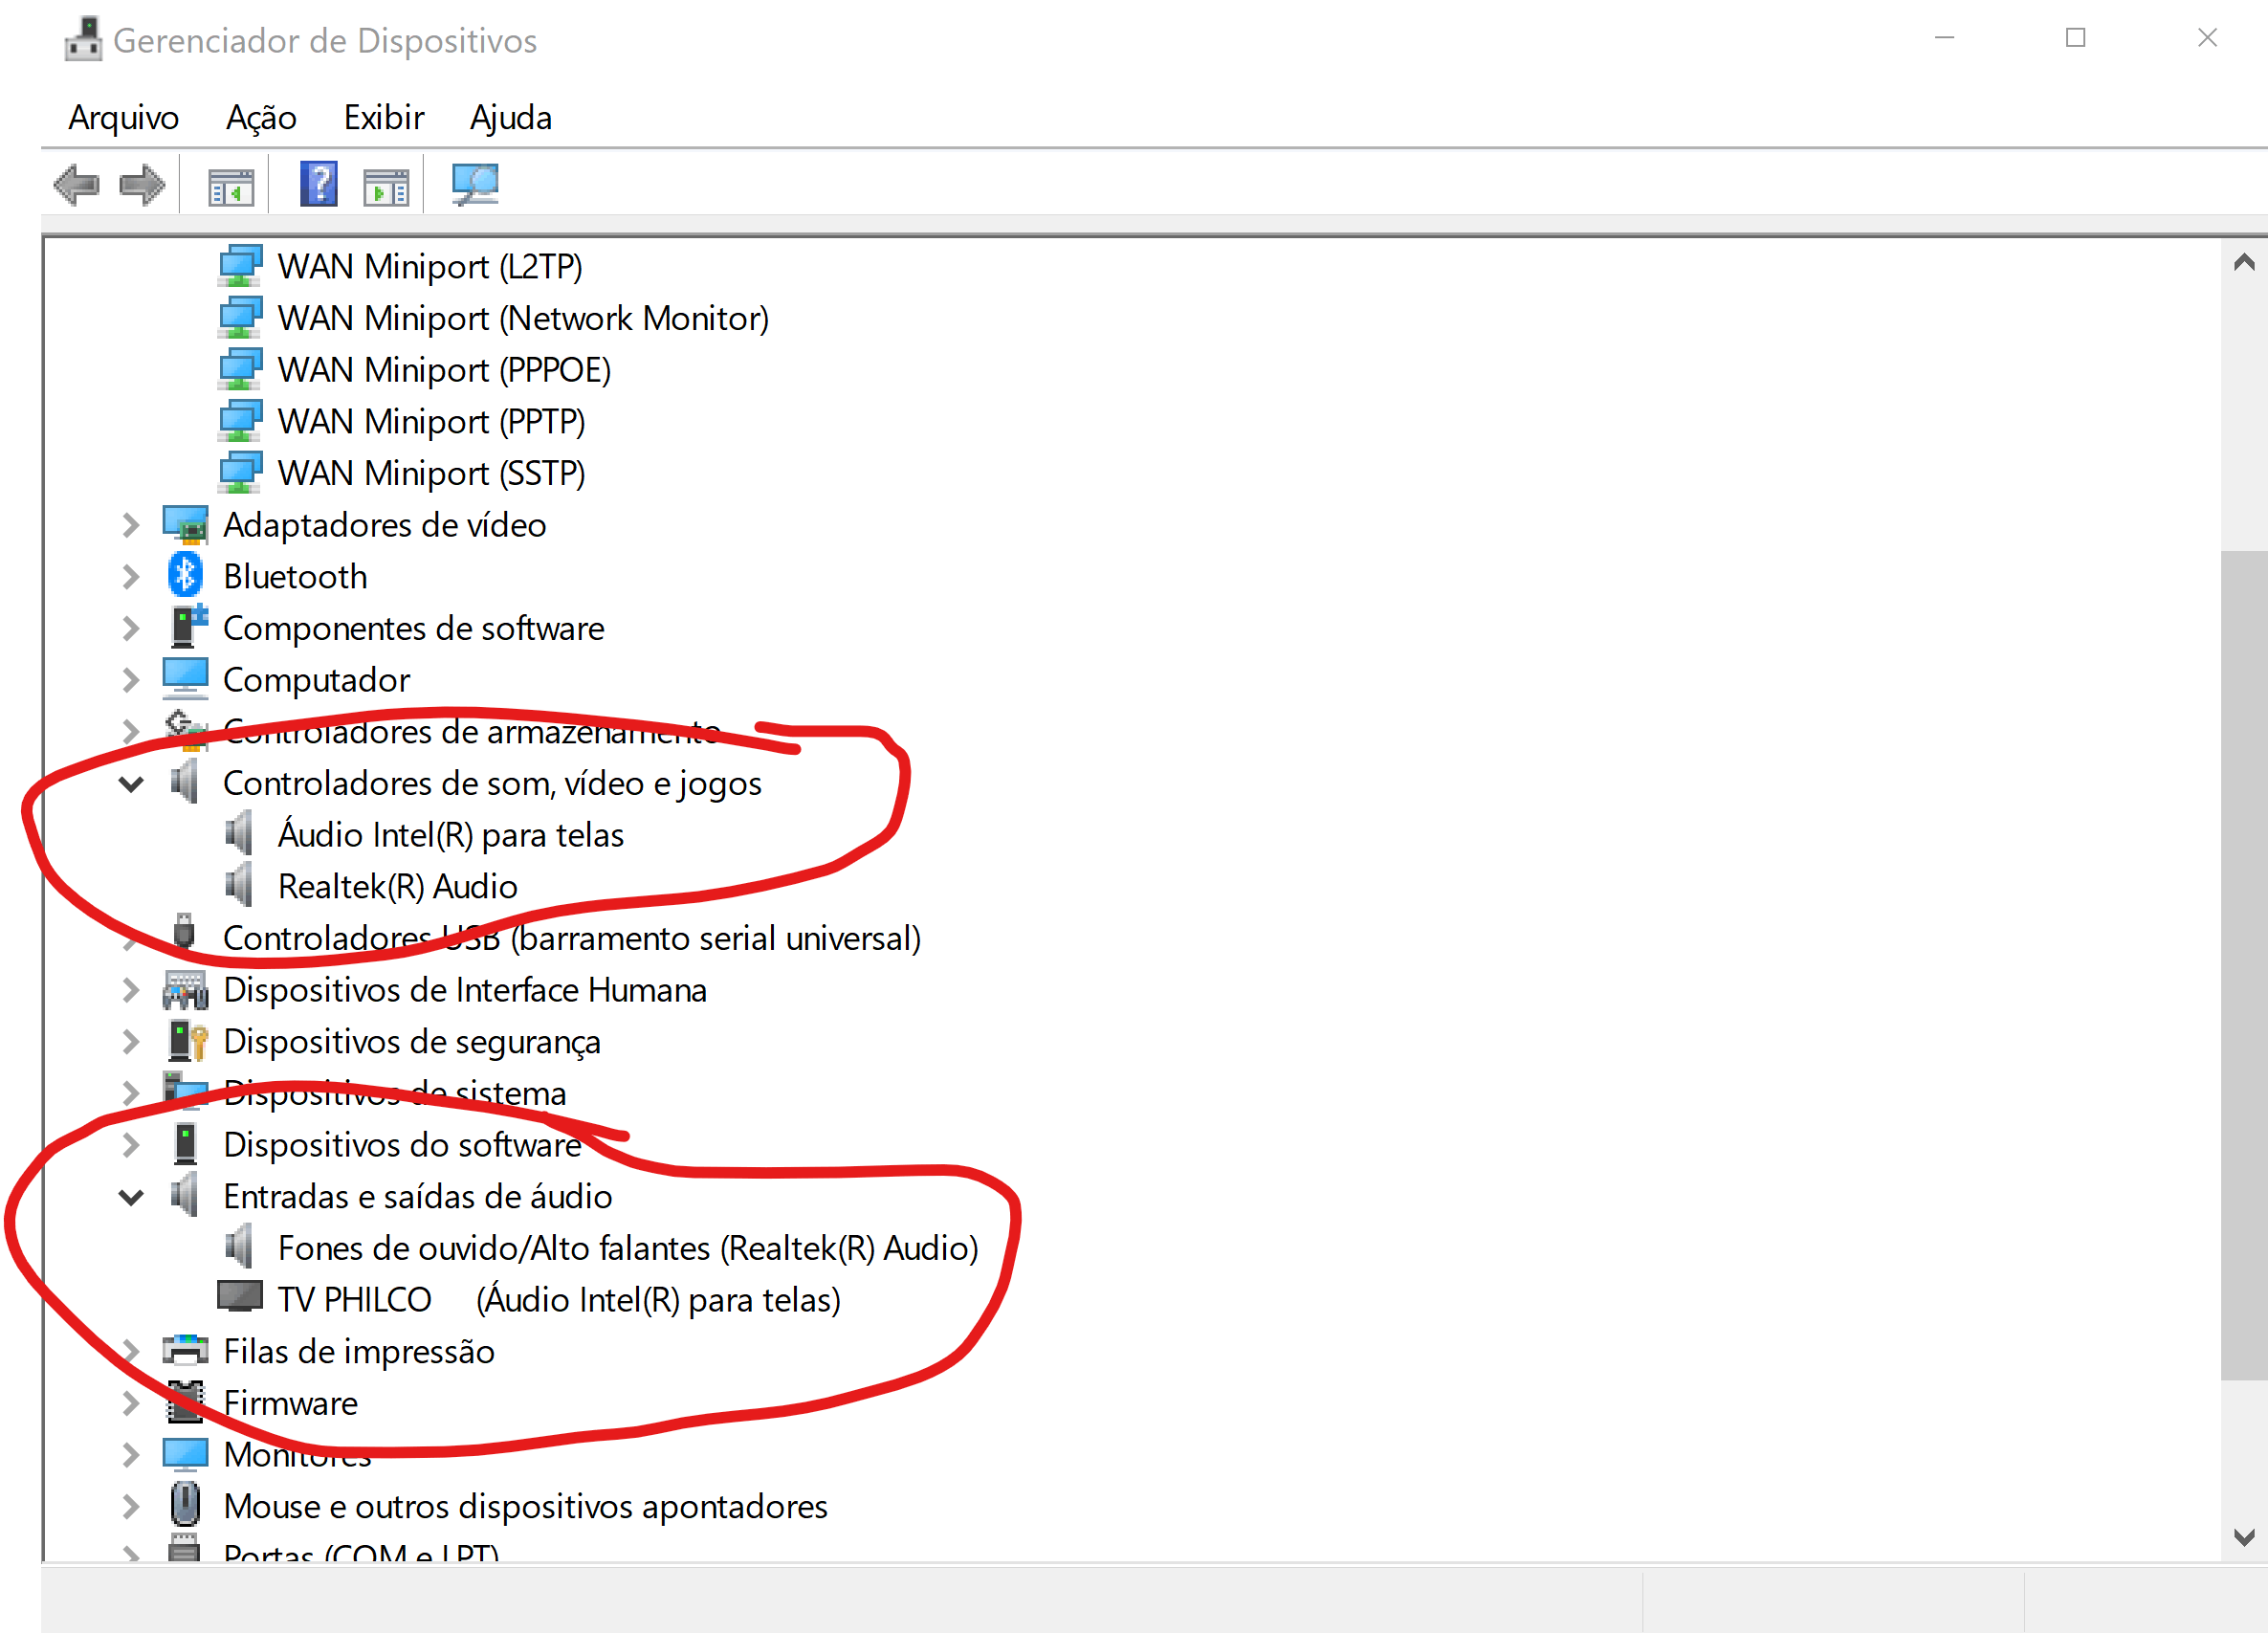Screen dimensions: 2268x1633
Task: Select Fones de ouvido/Alto falantes device
Action: (x=627, y=1248)
